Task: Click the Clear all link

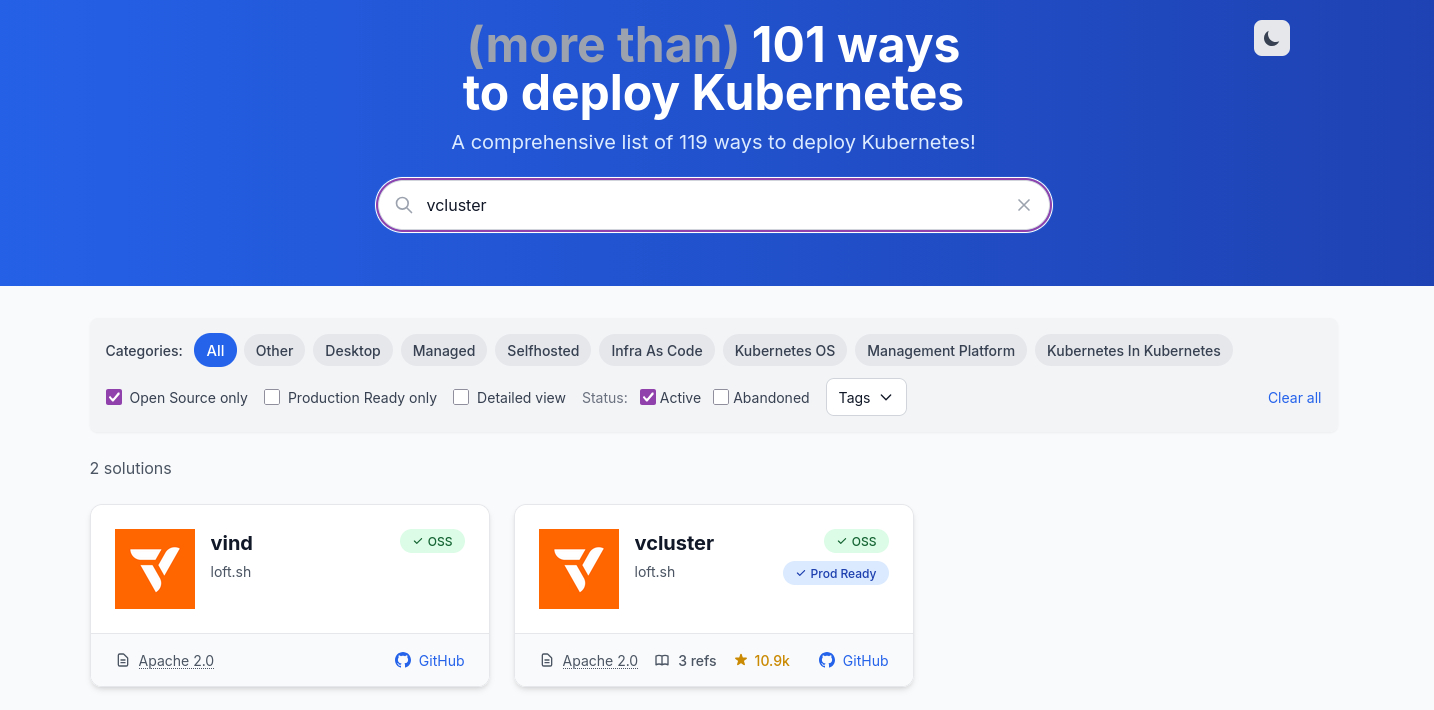Action: coord(1294,397)
